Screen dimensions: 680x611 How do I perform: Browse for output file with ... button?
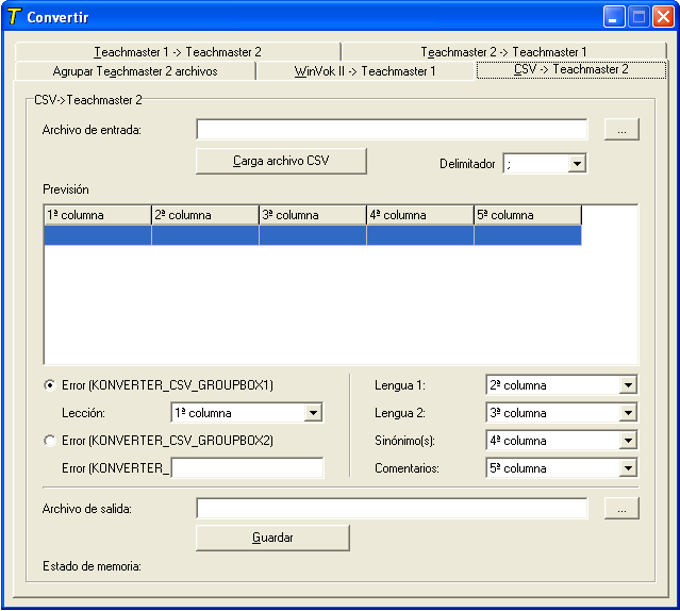point(621,508)
